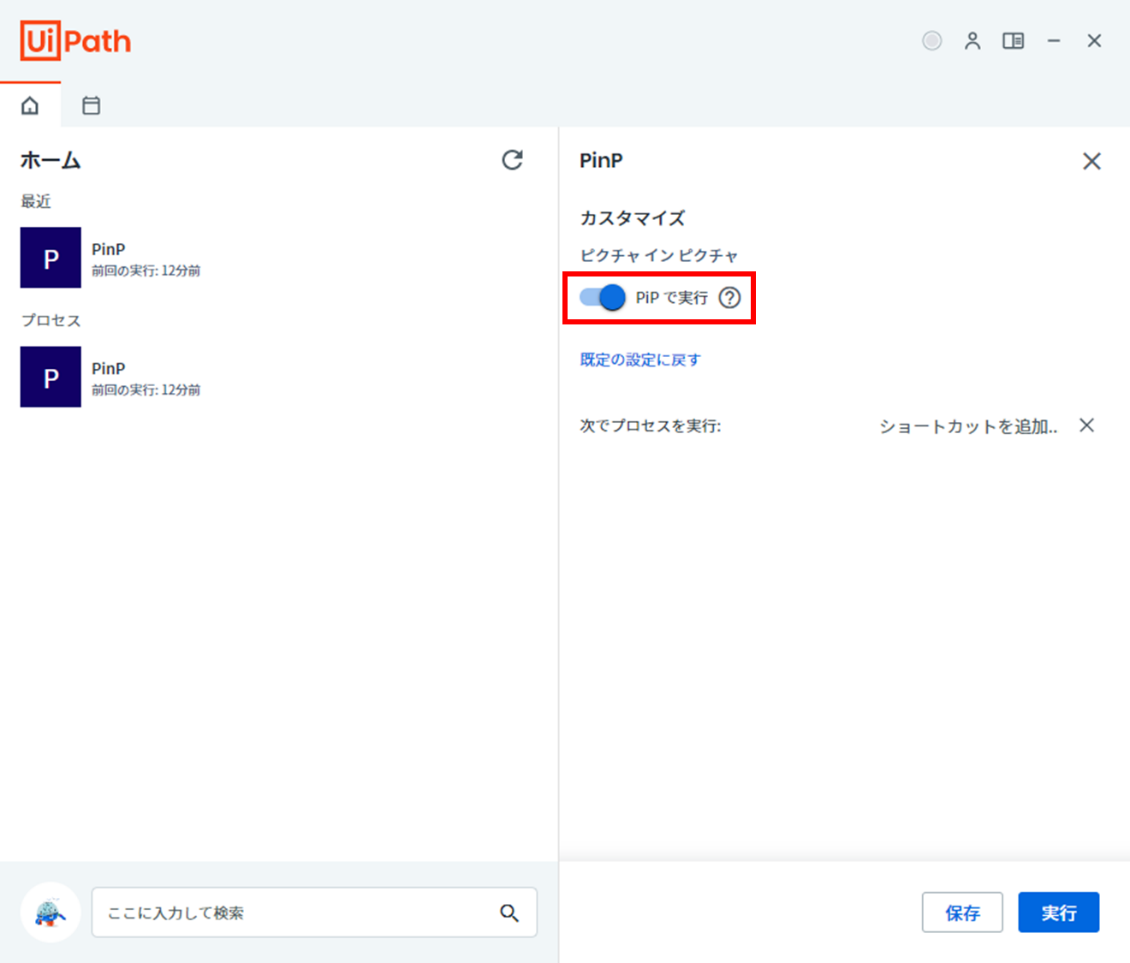The height and width of the screenshot is (963, 1130).
Task: Clear the process shortcut with X
Action: tap(1087, 425)
